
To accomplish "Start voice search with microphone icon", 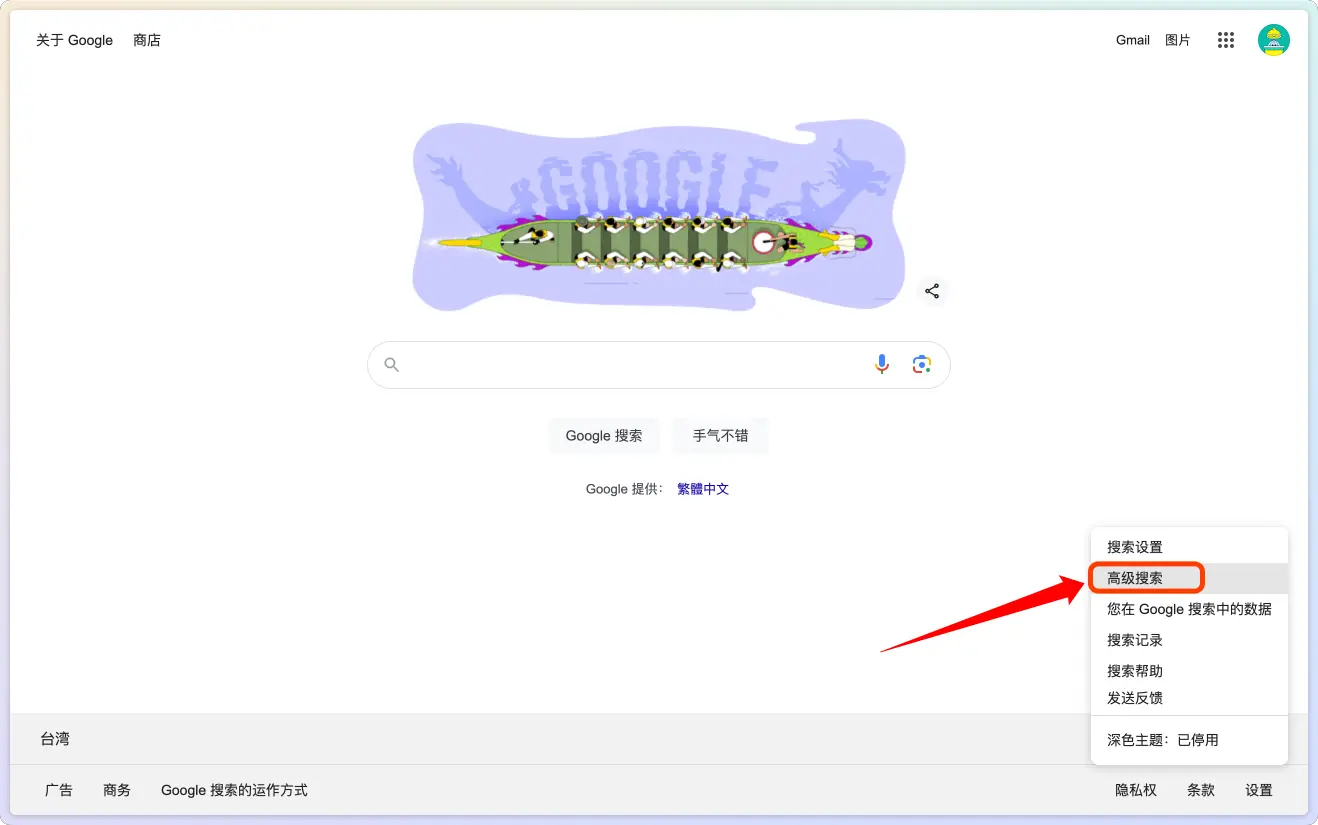I will (882, 365).
